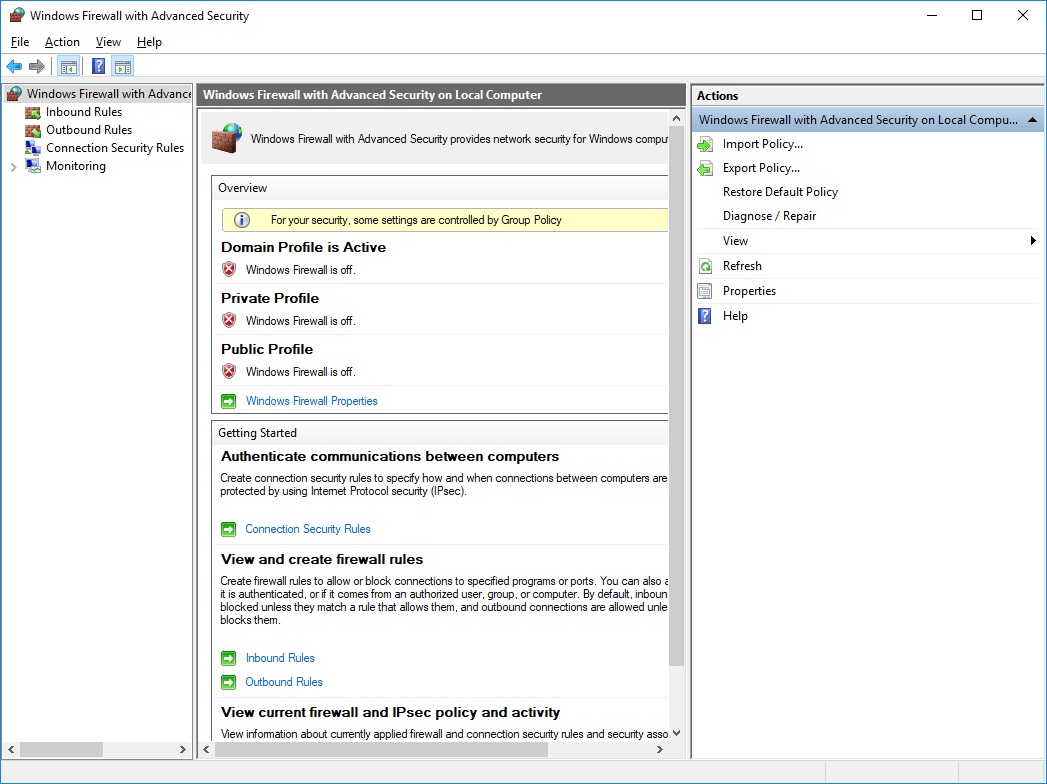Viewport: 1047px width, 784px height.
Task: Click the "Getting Started" section title
Action: click(257, 433)
